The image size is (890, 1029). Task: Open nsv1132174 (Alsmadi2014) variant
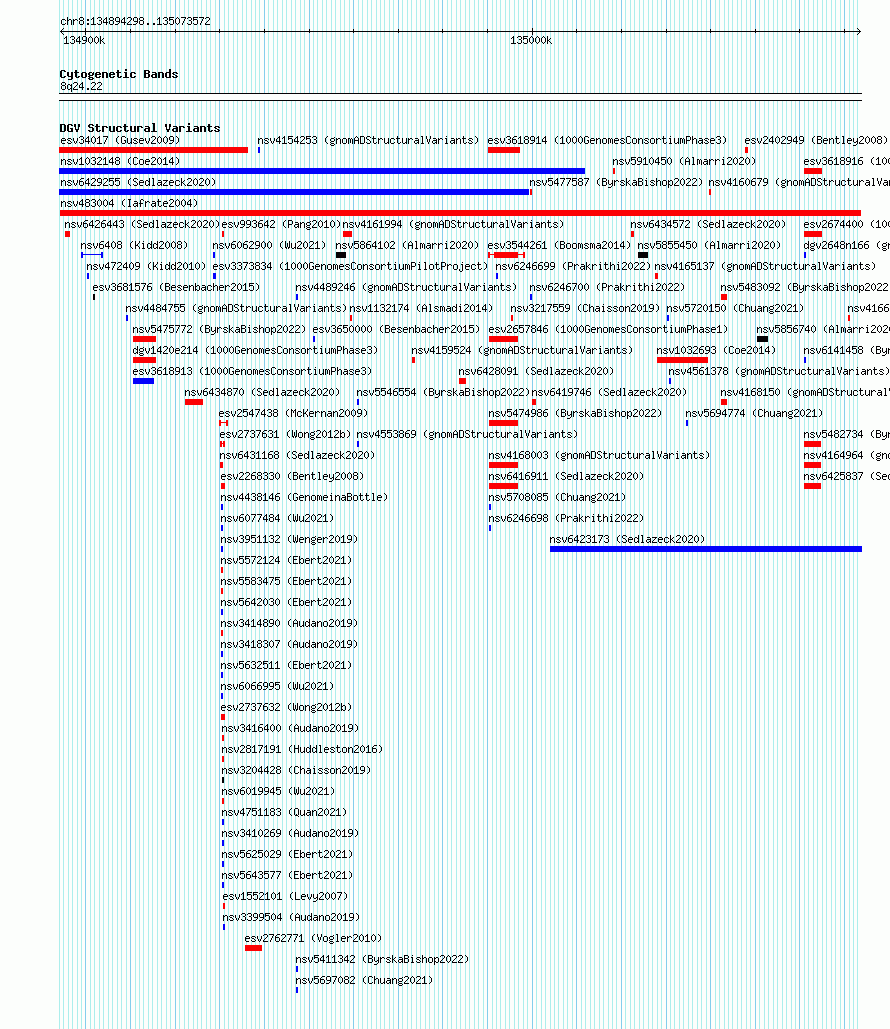point(421,308)
